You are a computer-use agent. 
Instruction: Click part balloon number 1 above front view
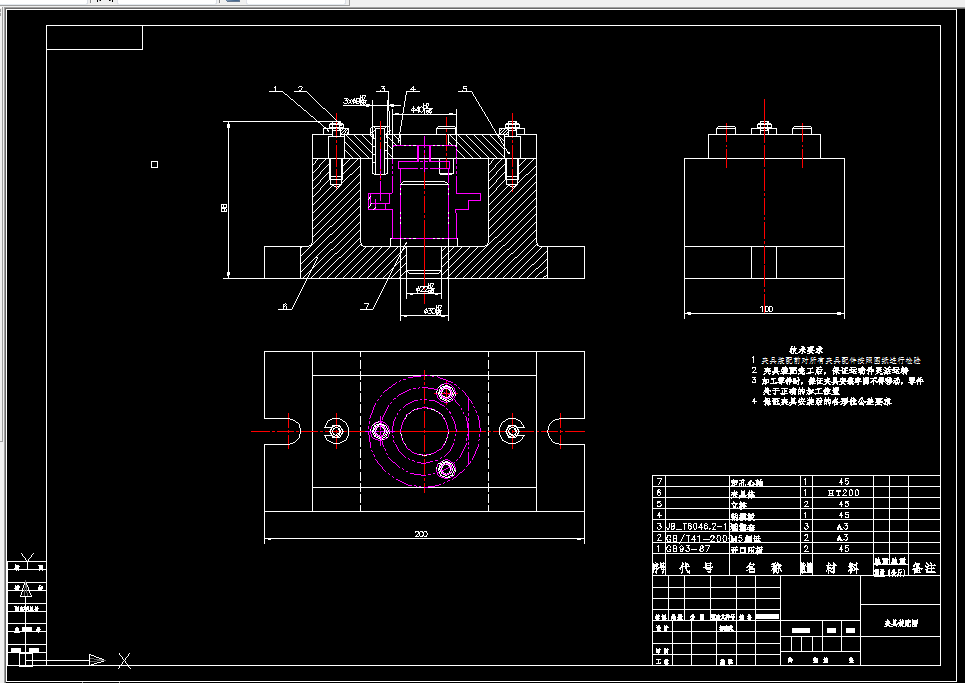[275, 90]
